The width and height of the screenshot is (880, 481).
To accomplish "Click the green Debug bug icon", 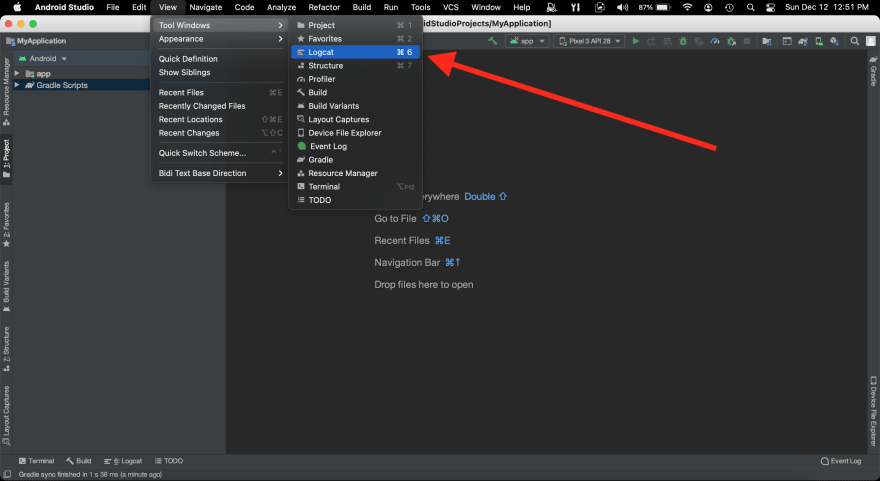I will tap(683, 41).
